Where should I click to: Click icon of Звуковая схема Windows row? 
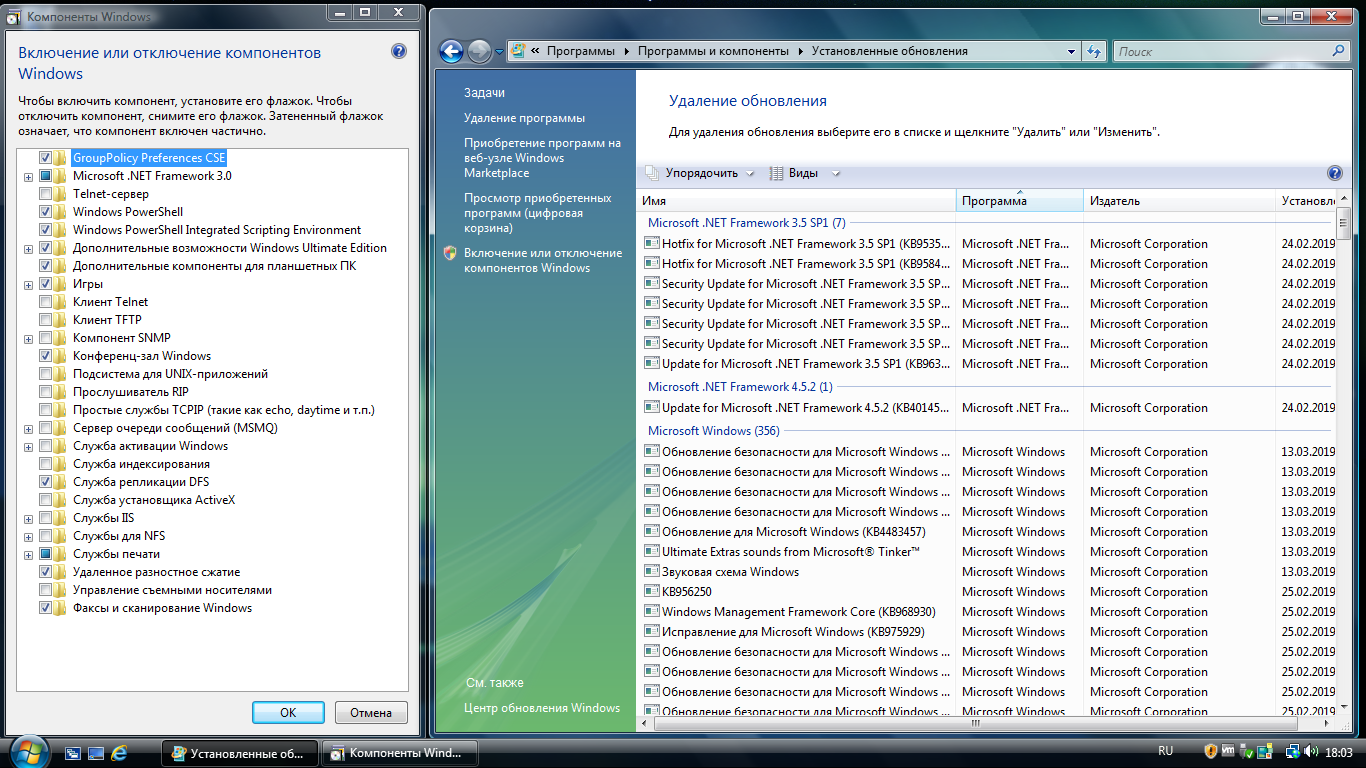pos(651,572)
